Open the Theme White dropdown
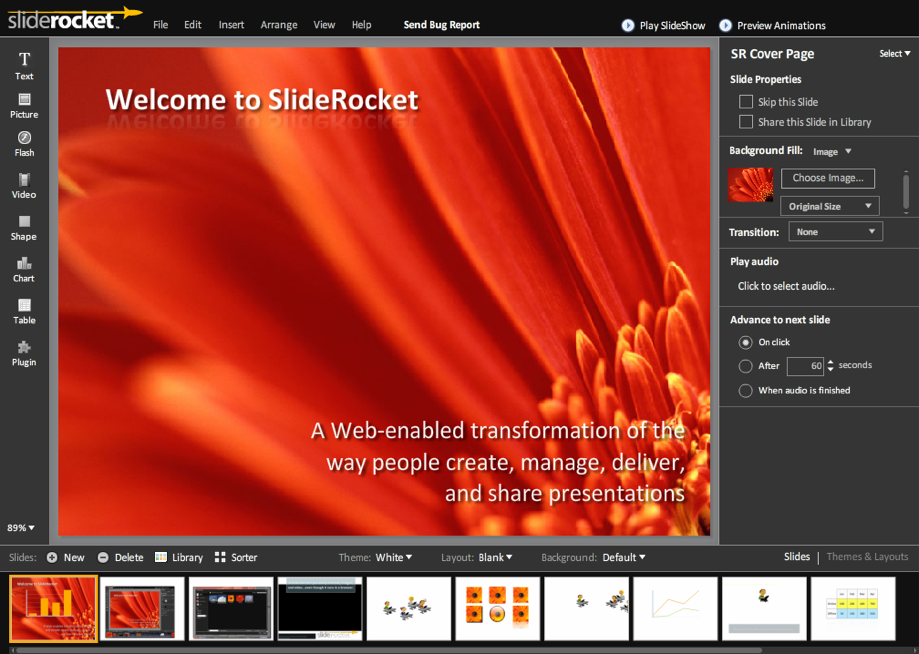The image size is (919, 654). 393,558
